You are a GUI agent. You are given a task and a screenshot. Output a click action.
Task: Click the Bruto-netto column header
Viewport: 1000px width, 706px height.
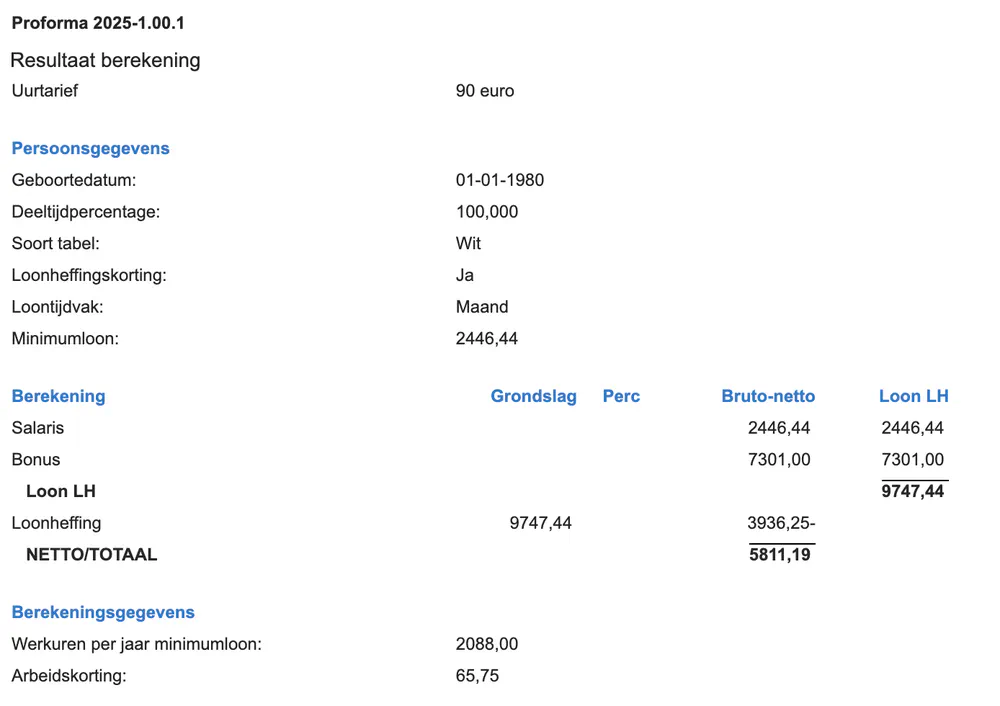pos(768,396)
